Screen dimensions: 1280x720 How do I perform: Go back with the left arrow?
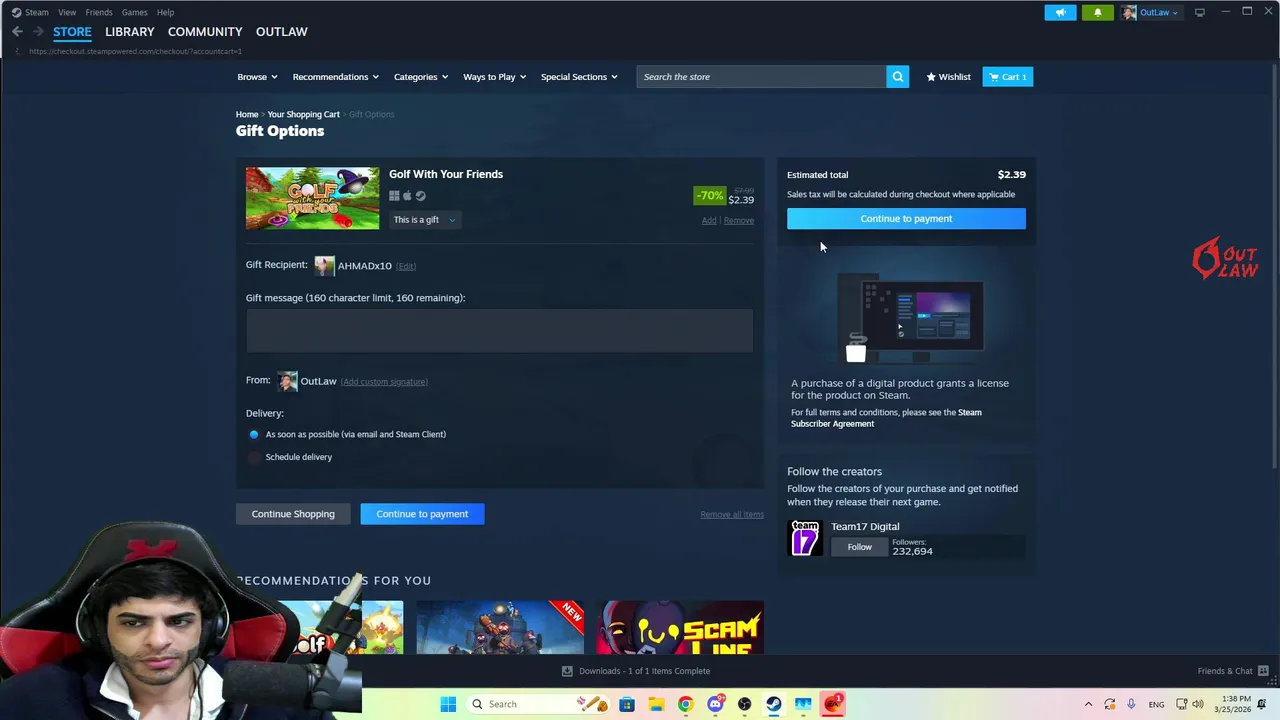17,32
